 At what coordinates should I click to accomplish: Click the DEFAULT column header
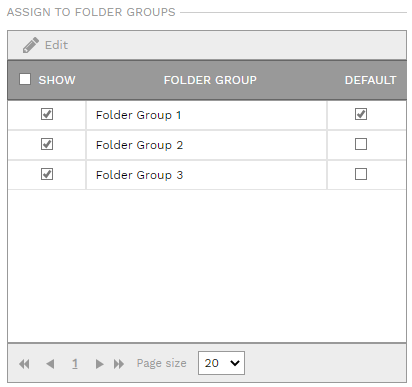coord(370,80)
